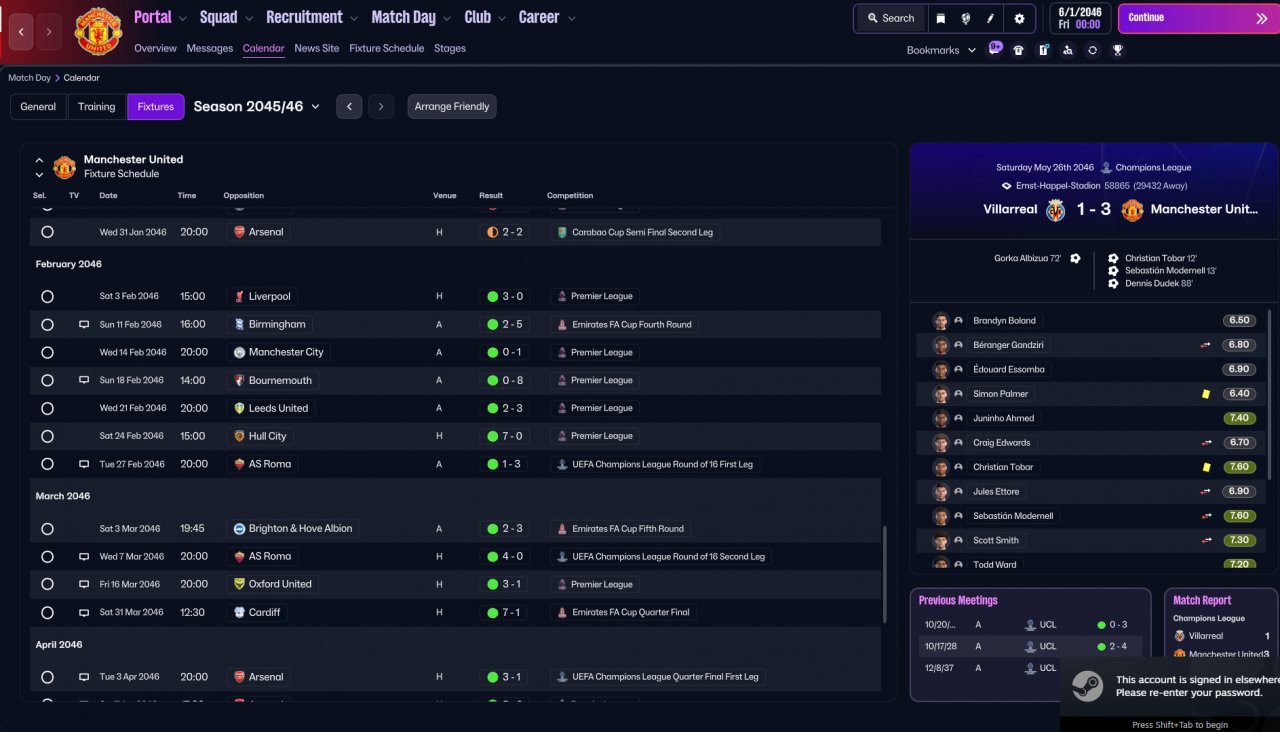This screenshot has width=1280, height=732.
Task: Click the circular arrows icon in bookmarks bar
Action: pyautogui.click(x=1093, y=50)
